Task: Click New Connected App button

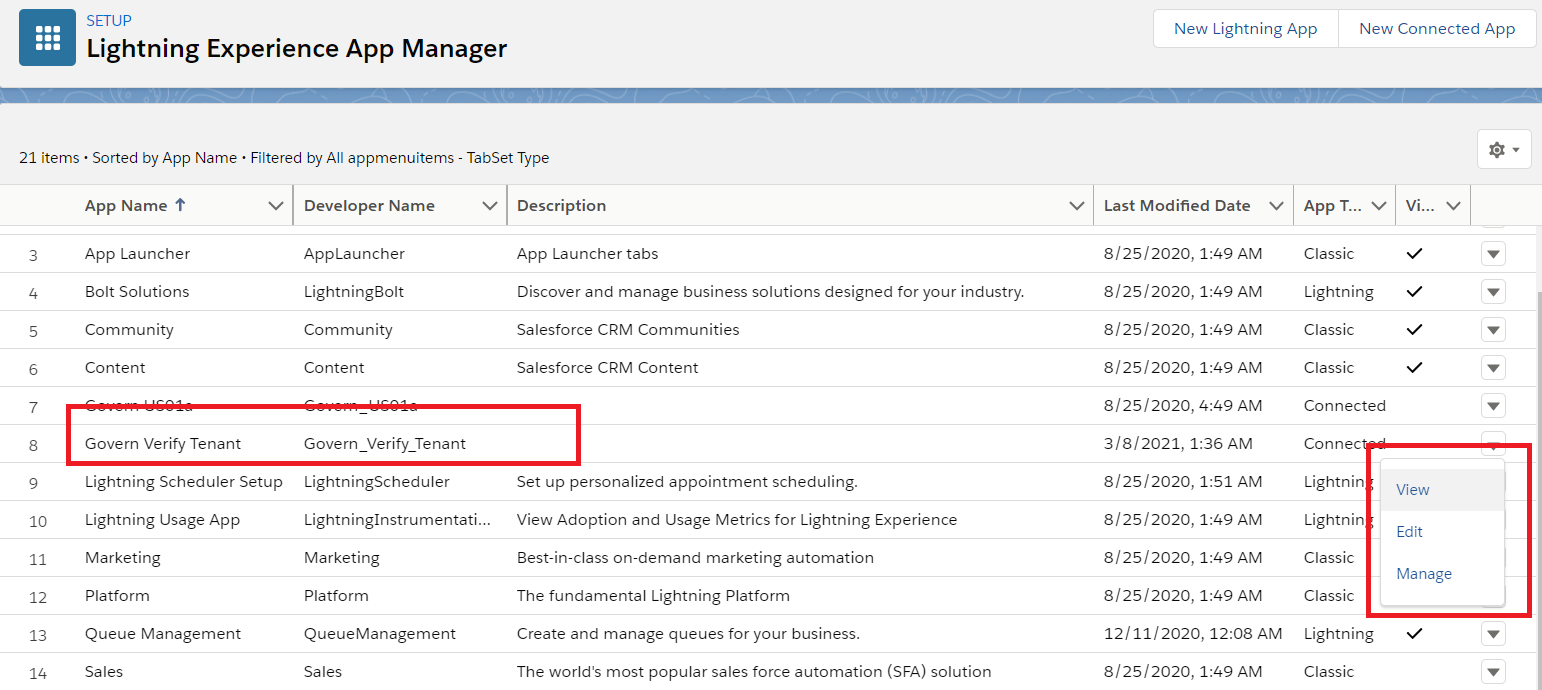Action: click(1437, 29)
